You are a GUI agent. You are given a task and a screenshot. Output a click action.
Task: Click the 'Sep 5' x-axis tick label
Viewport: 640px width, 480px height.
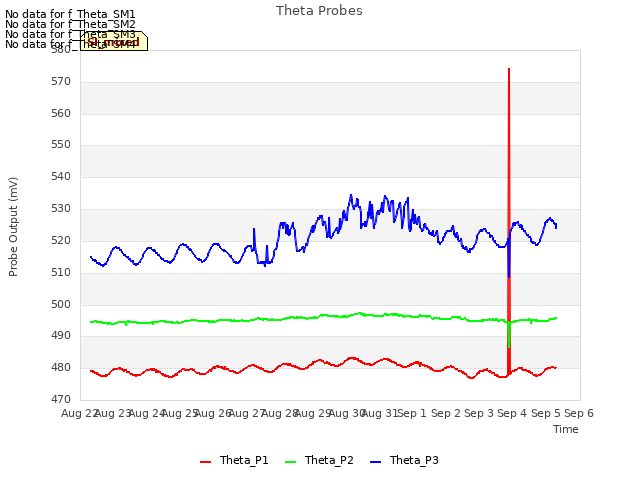(546, 413)
